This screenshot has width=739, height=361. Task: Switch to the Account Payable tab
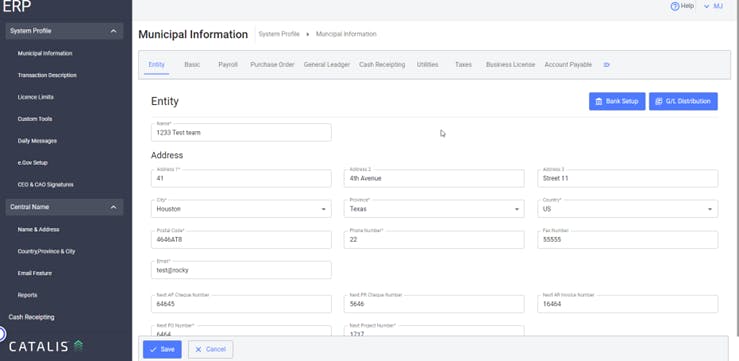568,65
